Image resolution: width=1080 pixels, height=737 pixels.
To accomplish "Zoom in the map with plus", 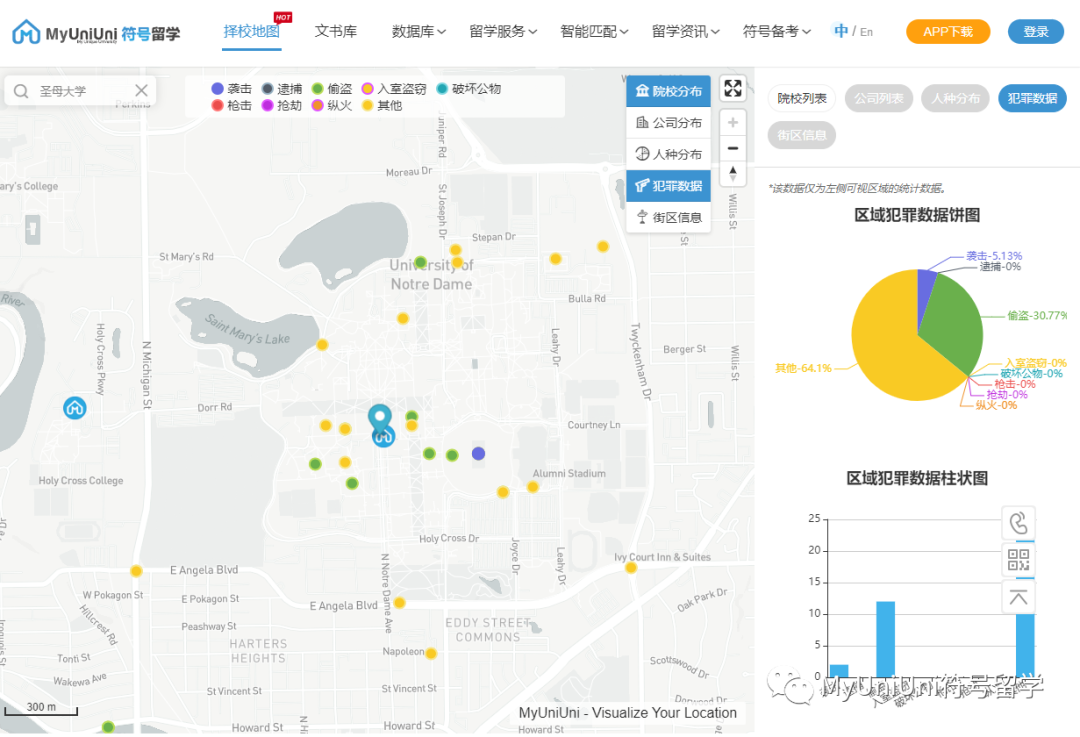I will pyautogui.click(x=733, y=123).
